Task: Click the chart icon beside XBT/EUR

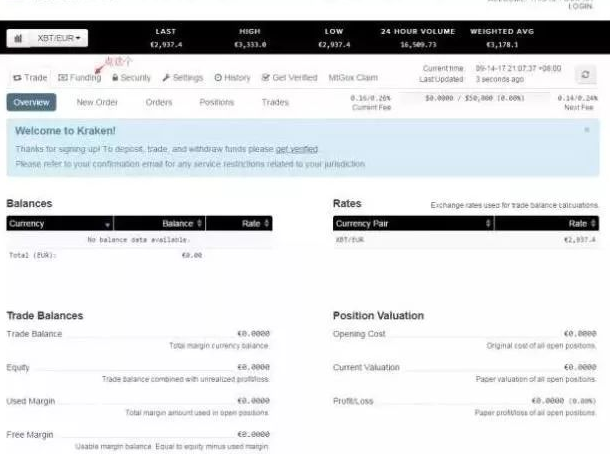Action: coord(19,39)
